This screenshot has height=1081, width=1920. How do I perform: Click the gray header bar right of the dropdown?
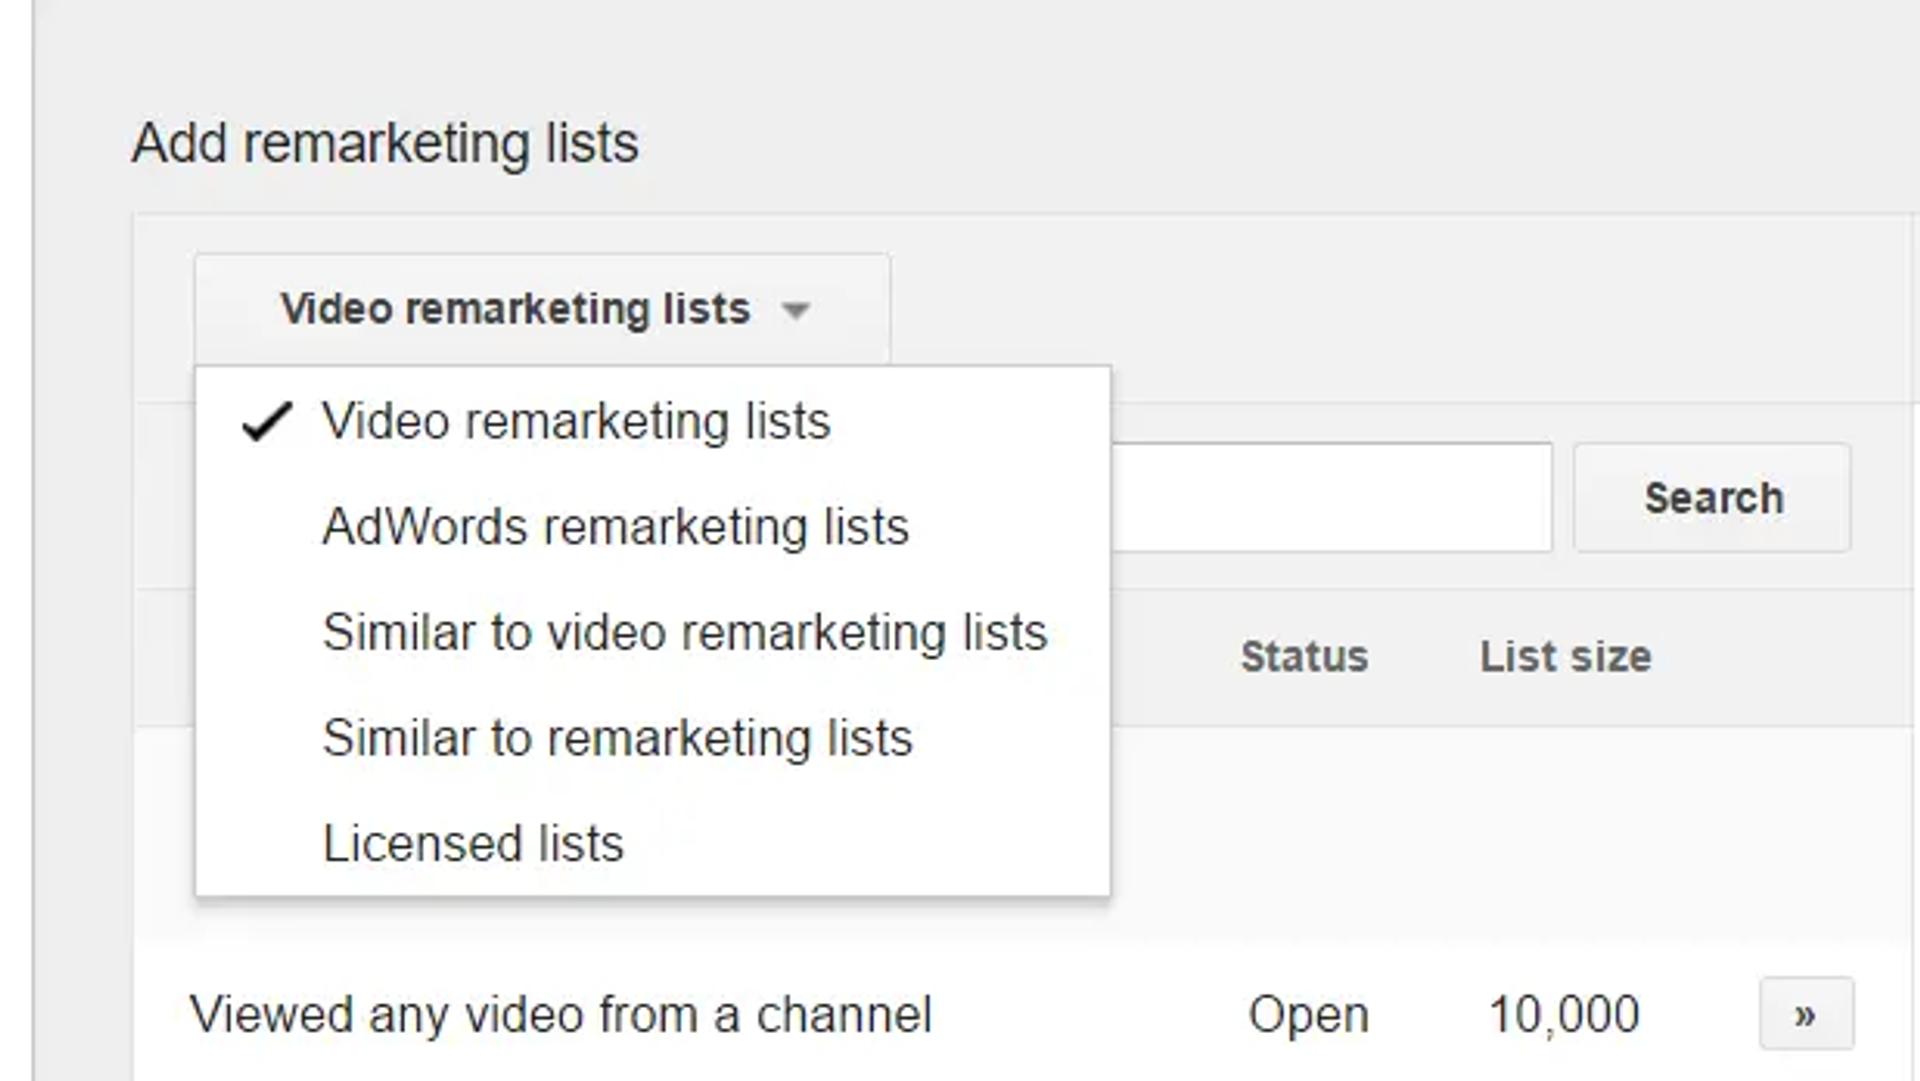coord(1400,309)
